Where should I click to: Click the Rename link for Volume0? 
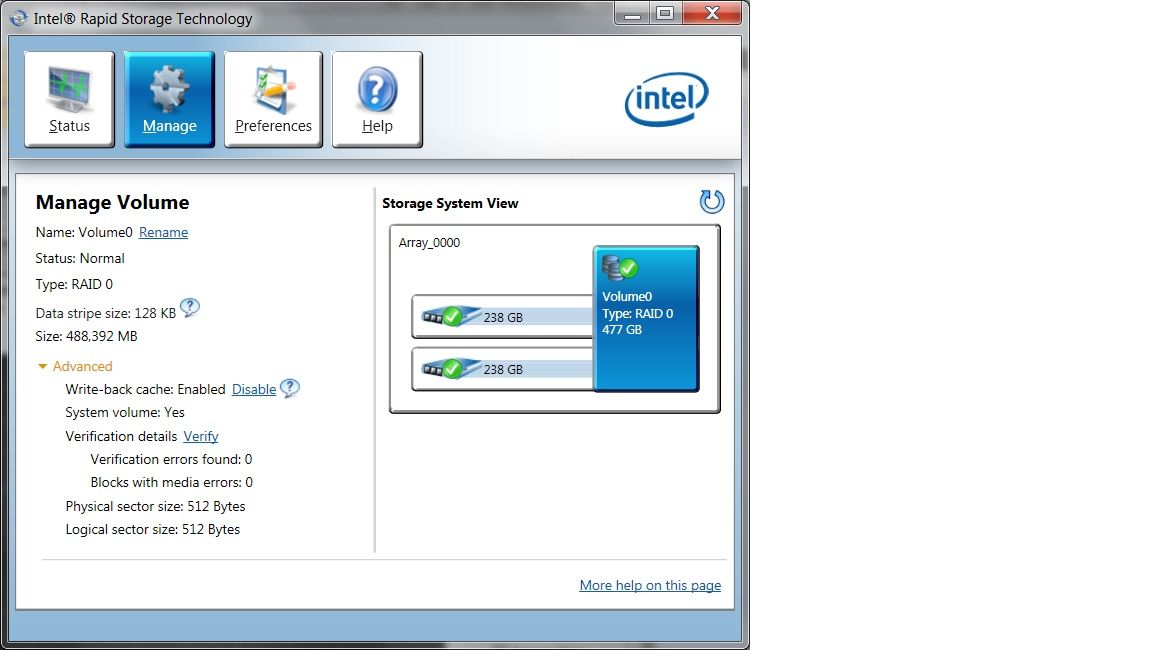click(x=163, y=232)
